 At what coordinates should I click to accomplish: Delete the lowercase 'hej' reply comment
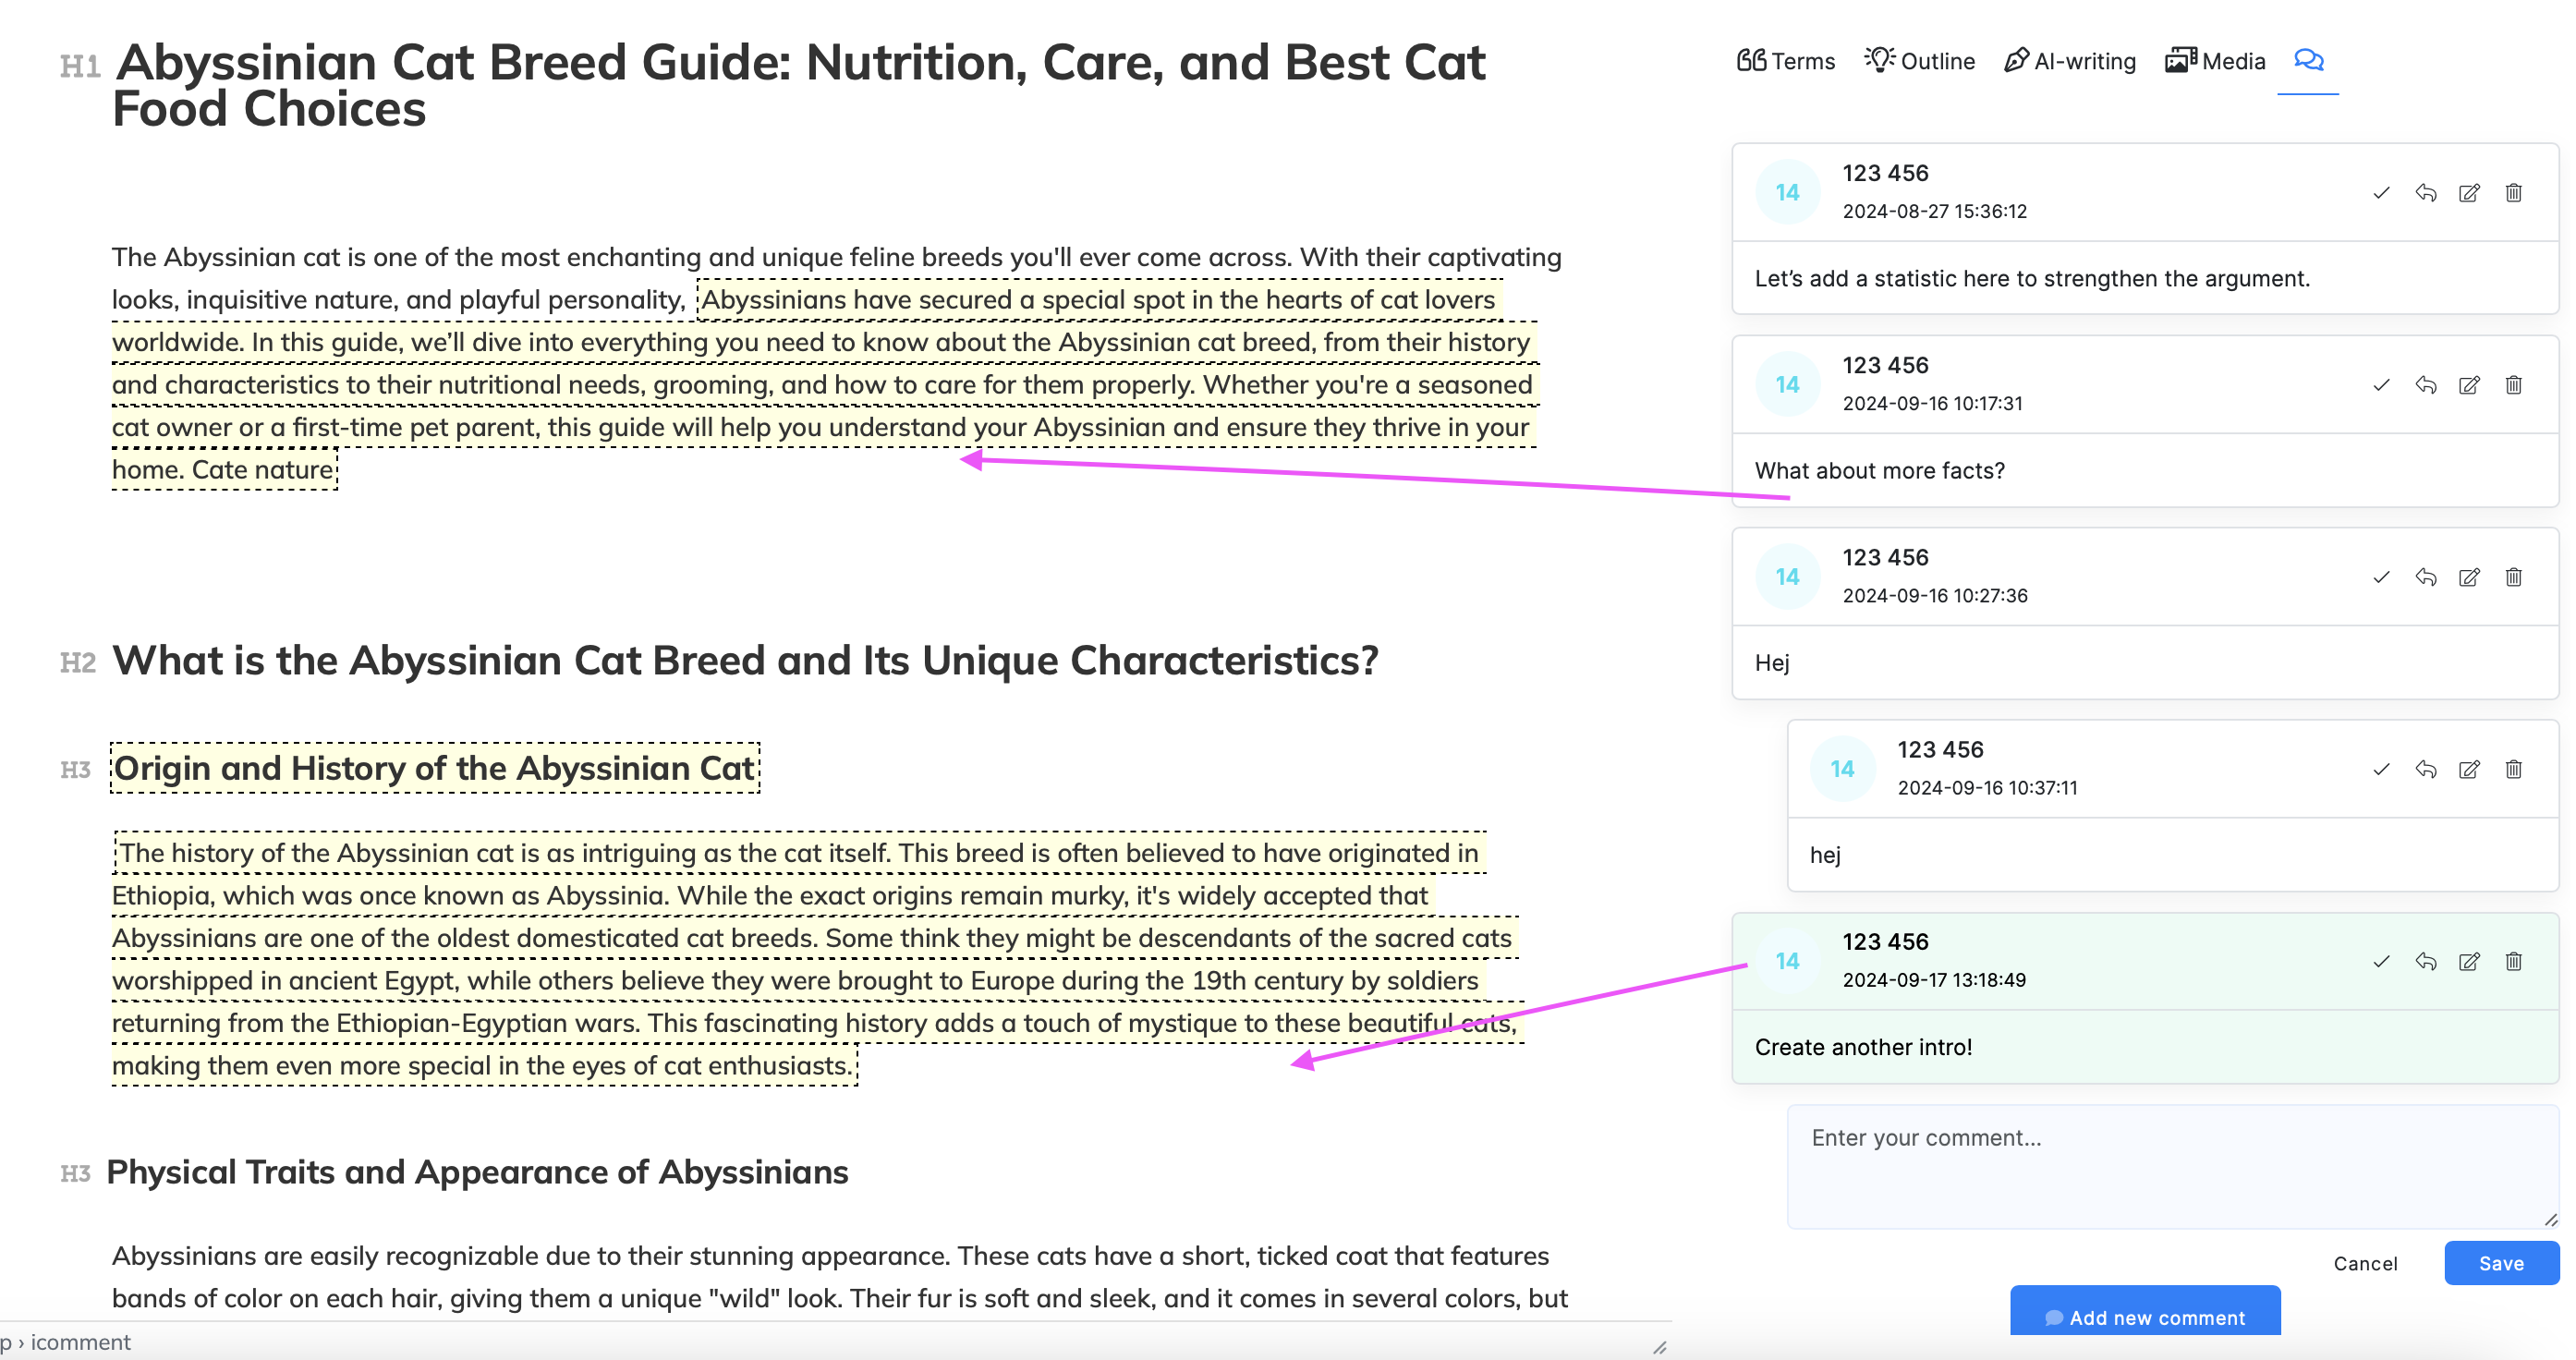[2513, 769]
